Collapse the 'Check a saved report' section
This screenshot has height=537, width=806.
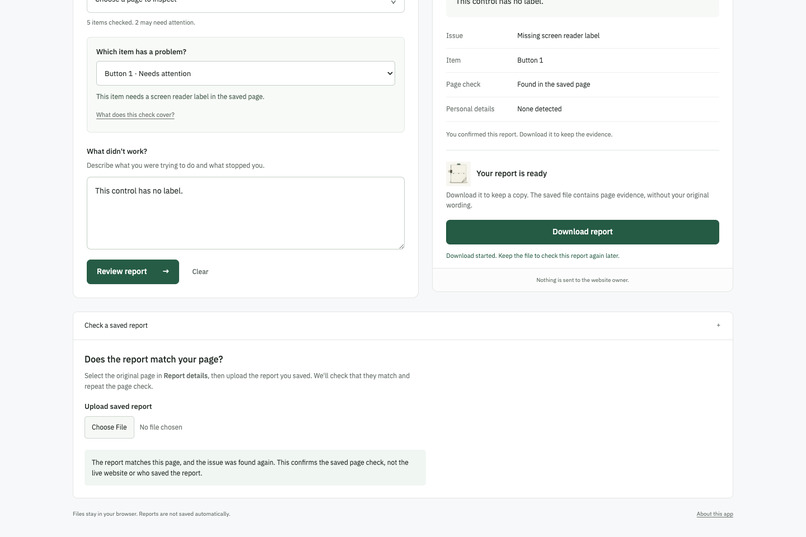tap(402, 325)
